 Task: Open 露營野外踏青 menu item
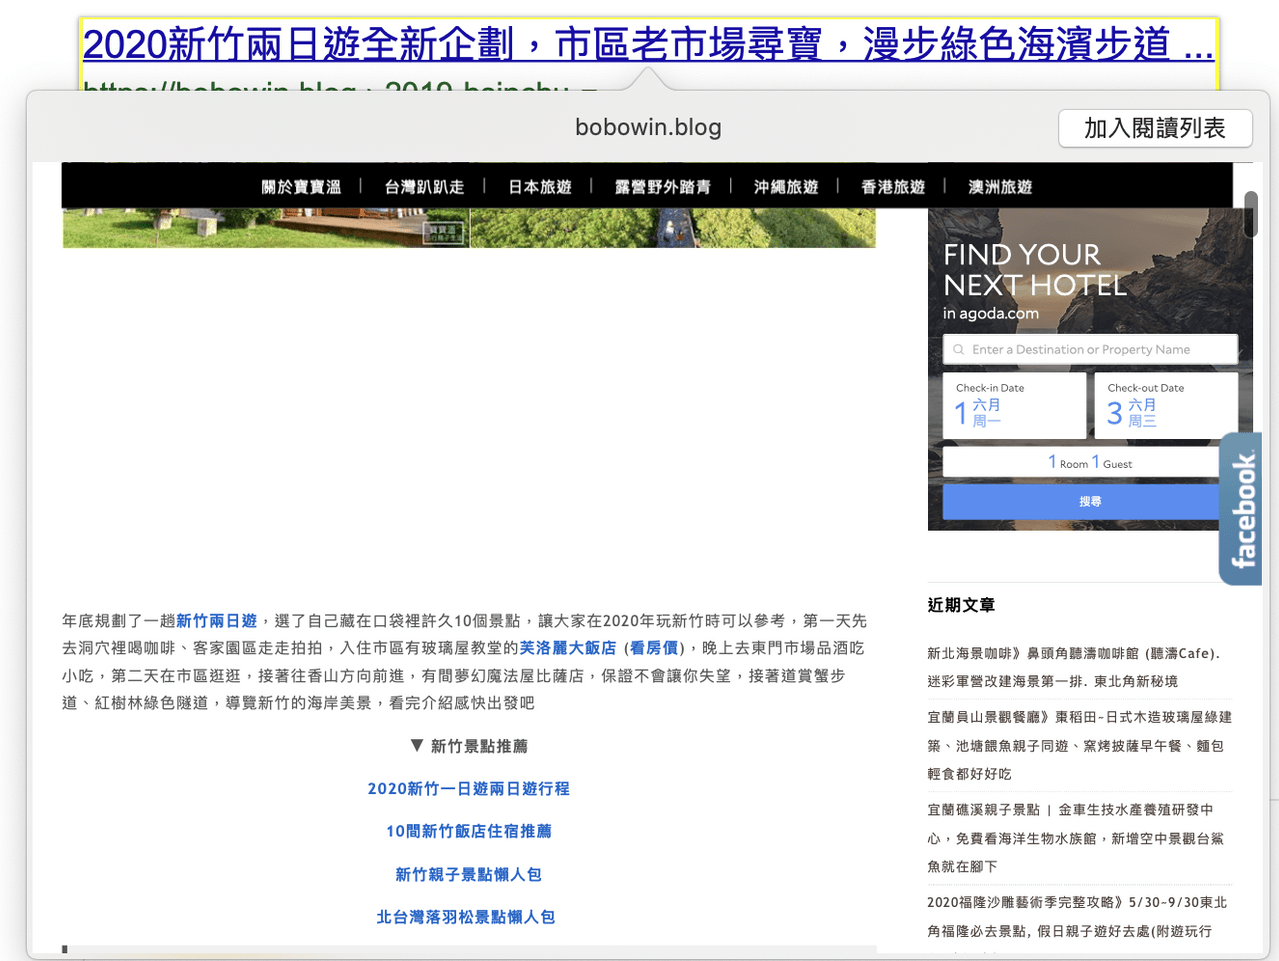(662, 187)
